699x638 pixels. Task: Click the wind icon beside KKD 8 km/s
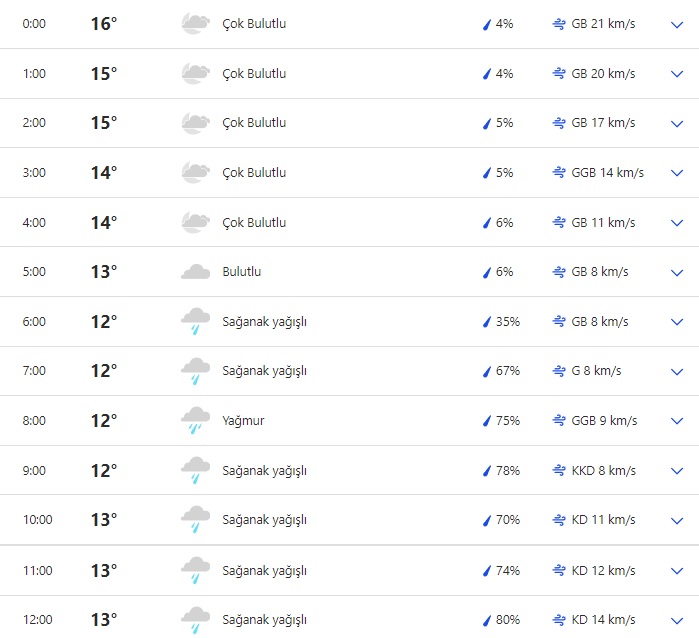point(559,470)
